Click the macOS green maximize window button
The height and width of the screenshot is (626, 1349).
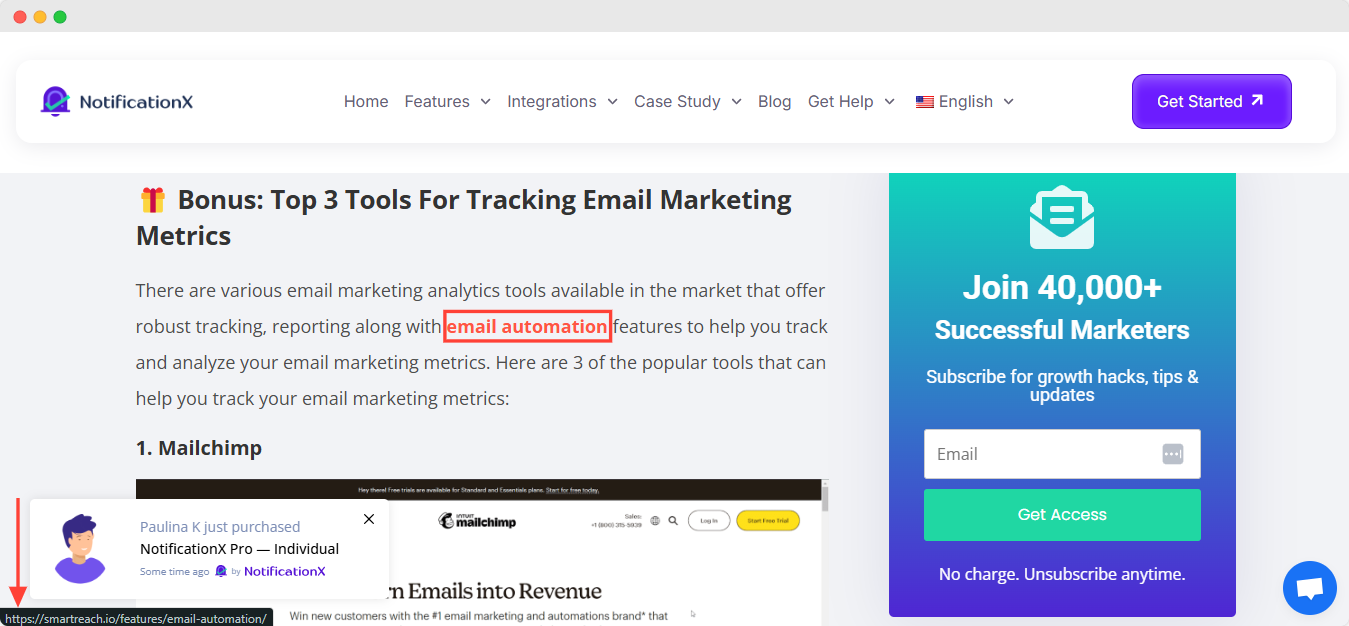[60, 17]
